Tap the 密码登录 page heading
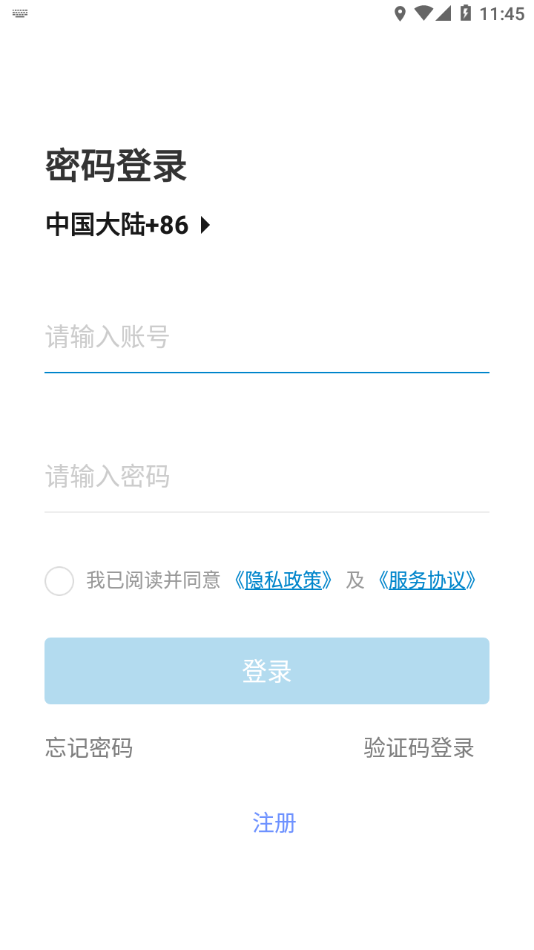Viewport: 534px width, 950px height. pos(116,165)
